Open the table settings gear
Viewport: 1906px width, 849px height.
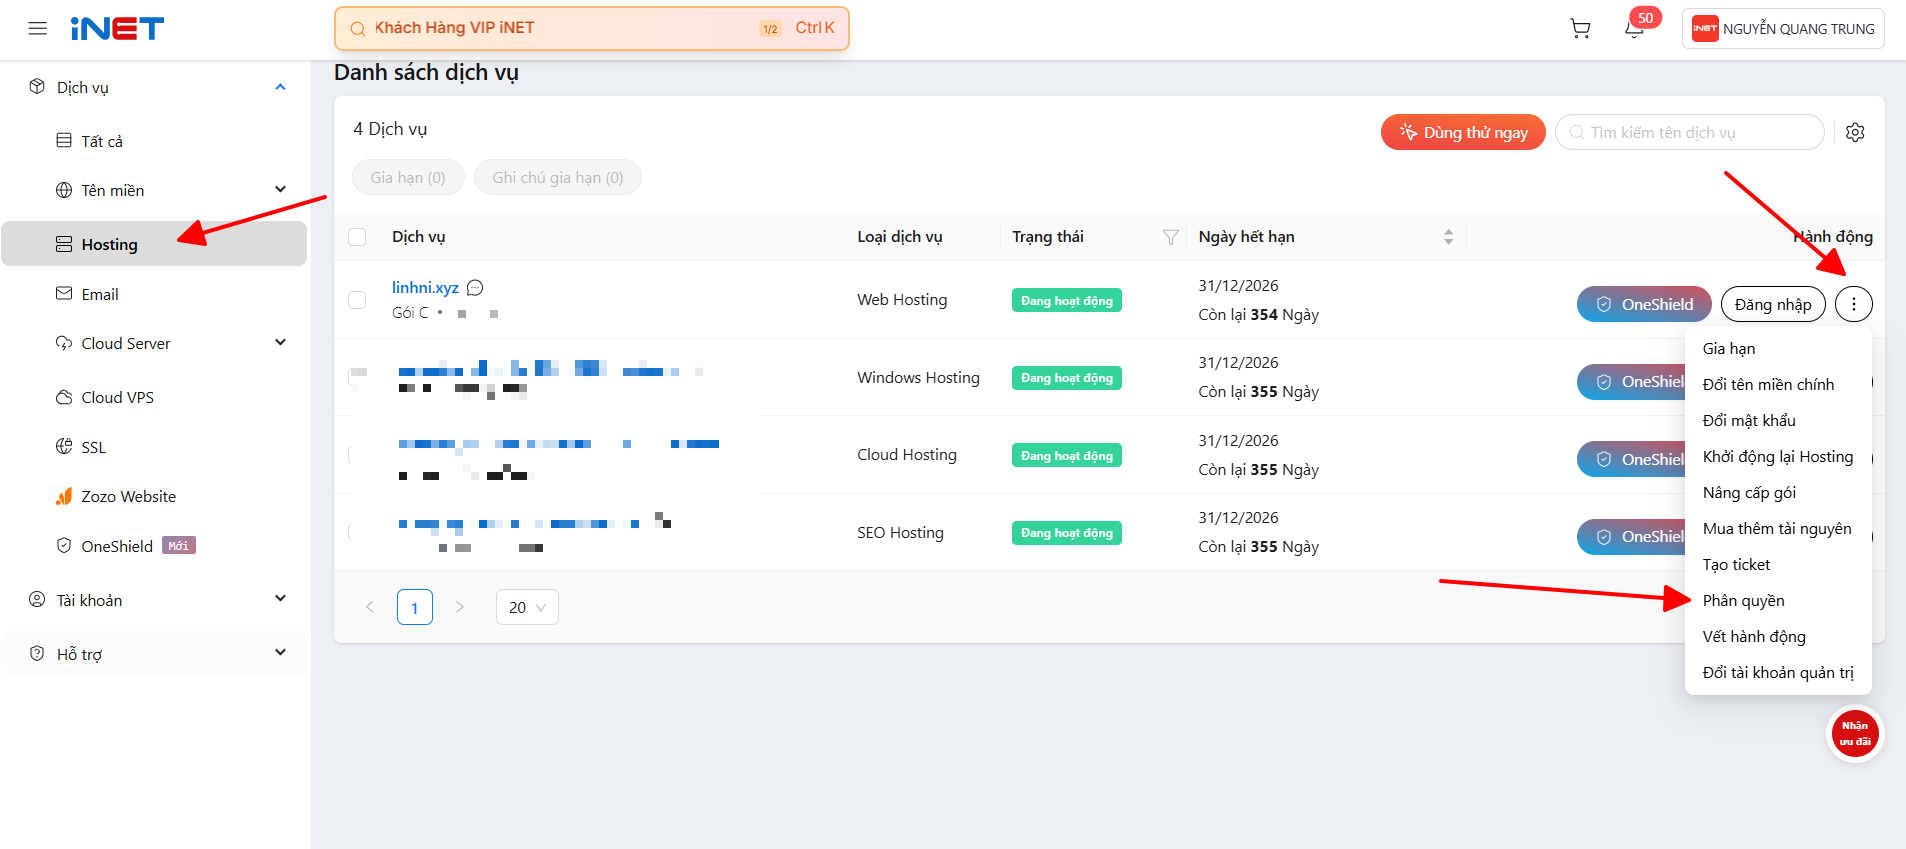click(1855, 132)
